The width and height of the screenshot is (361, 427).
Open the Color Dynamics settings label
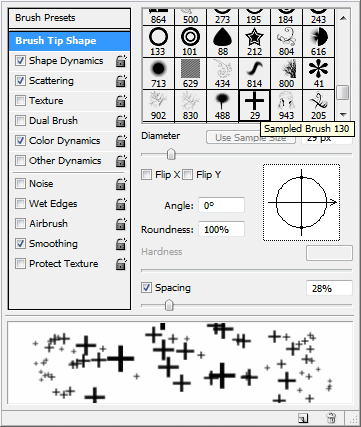[65, 141]
